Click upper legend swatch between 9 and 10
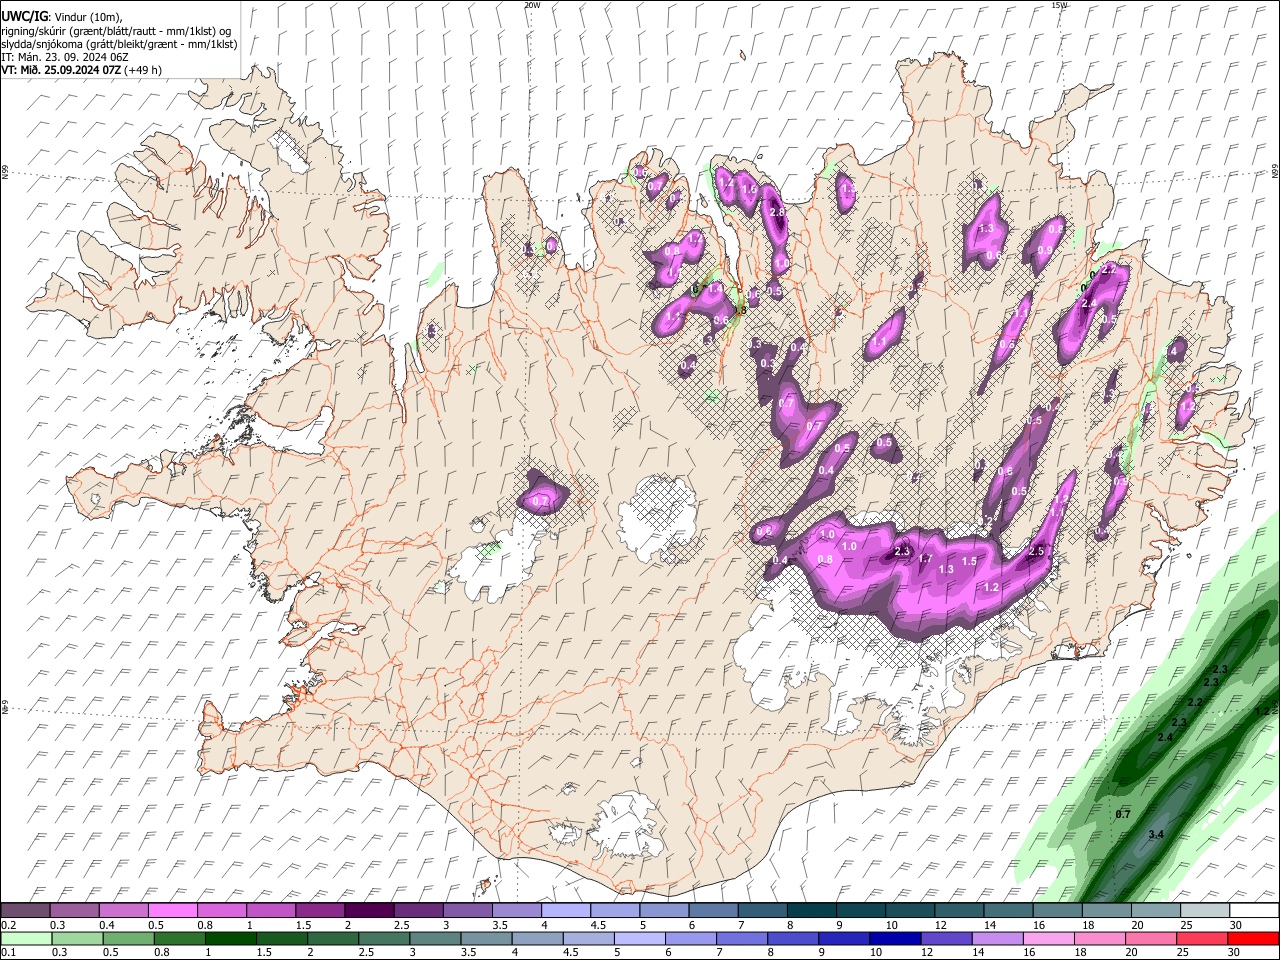Image resolution: width=1280 pixels, height=960 pixels. [x=861, y=911]
